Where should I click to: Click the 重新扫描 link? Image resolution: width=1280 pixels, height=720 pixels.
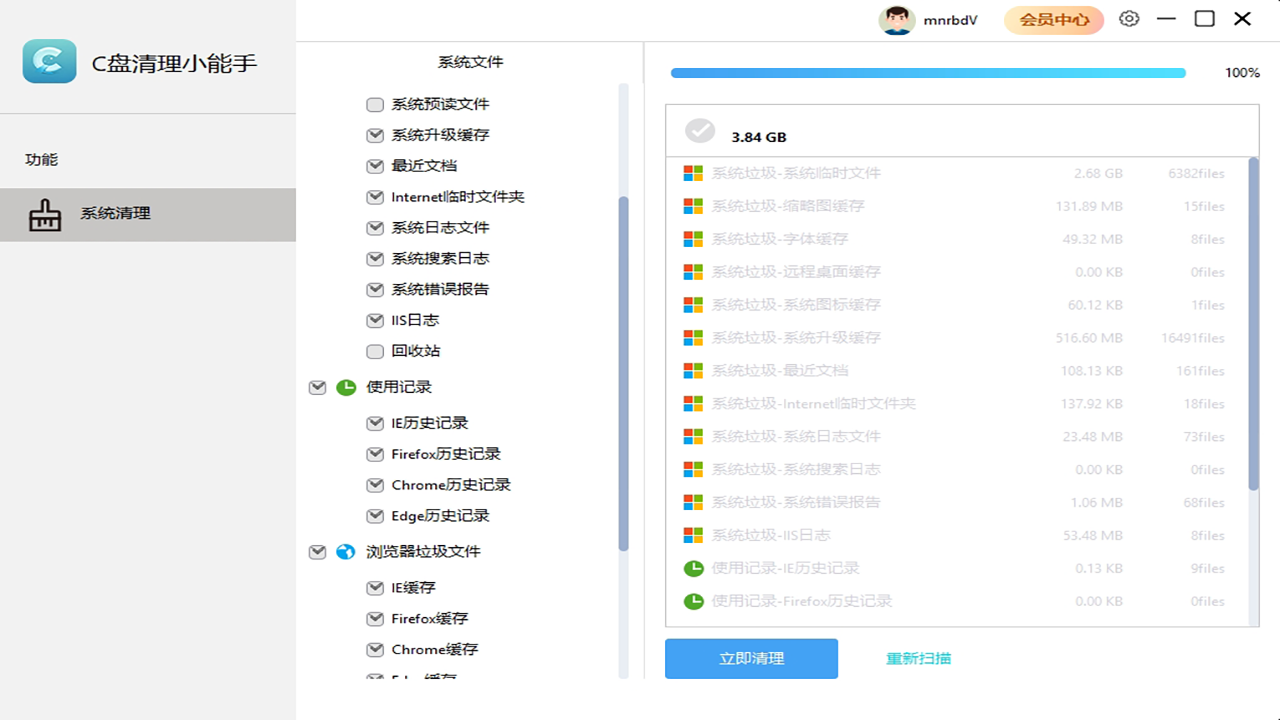pyautogui.click(x=917, y=658)
